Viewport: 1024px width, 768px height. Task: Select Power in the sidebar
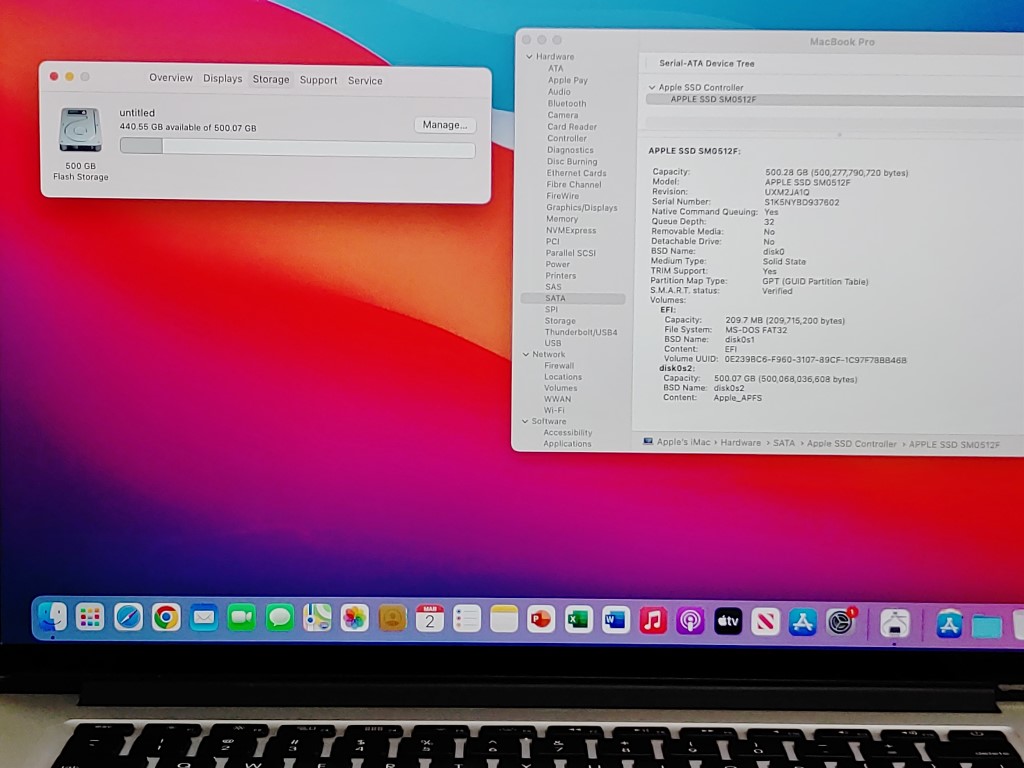[x=558, y=264]
